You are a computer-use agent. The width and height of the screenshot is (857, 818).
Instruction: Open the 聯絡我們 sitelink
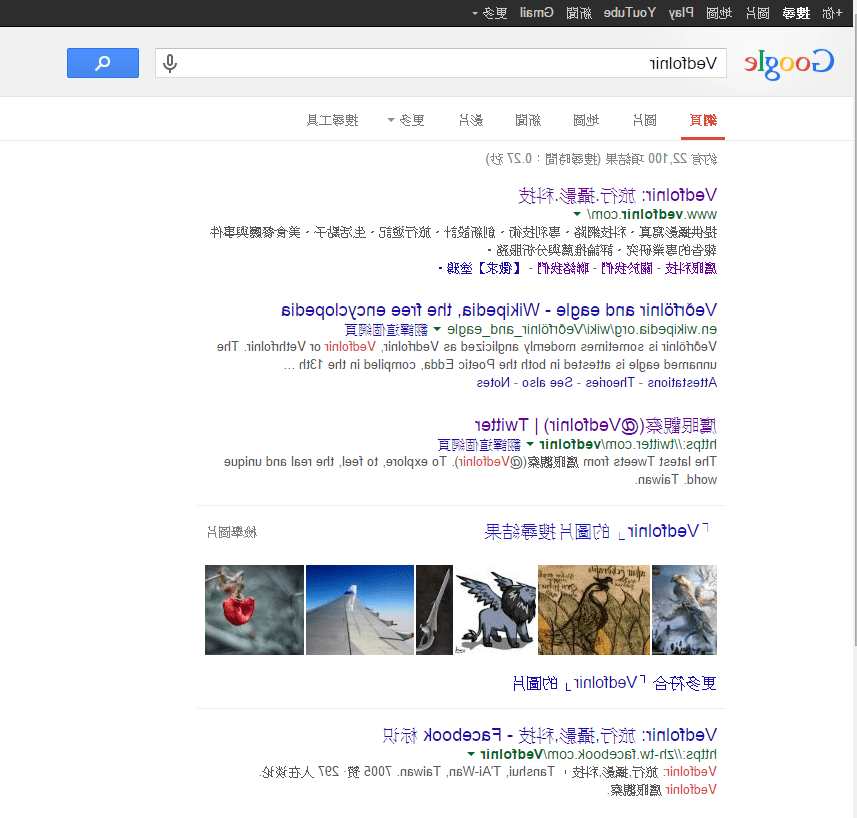[563, 268]
